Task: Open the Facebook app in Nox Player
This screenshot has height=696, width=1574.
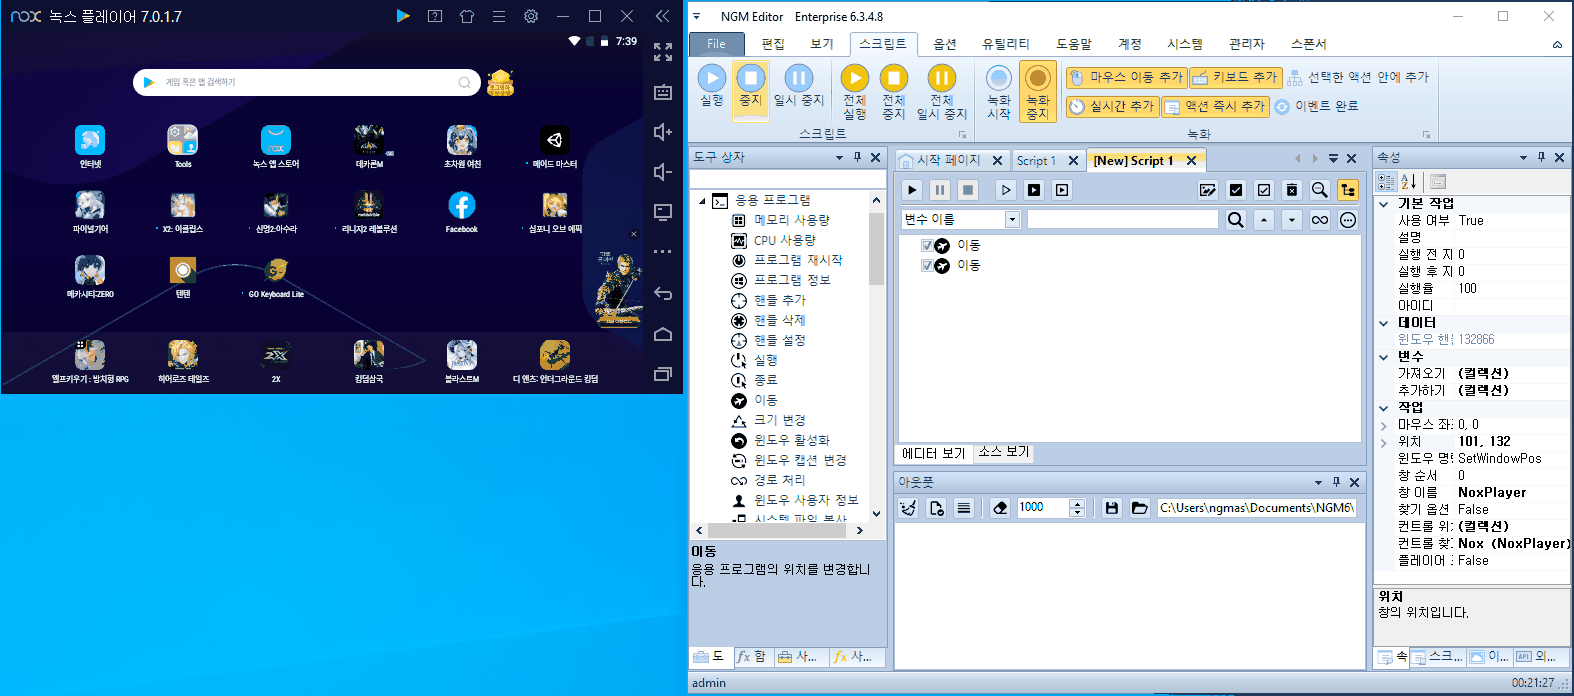Action: coord(461,205)
